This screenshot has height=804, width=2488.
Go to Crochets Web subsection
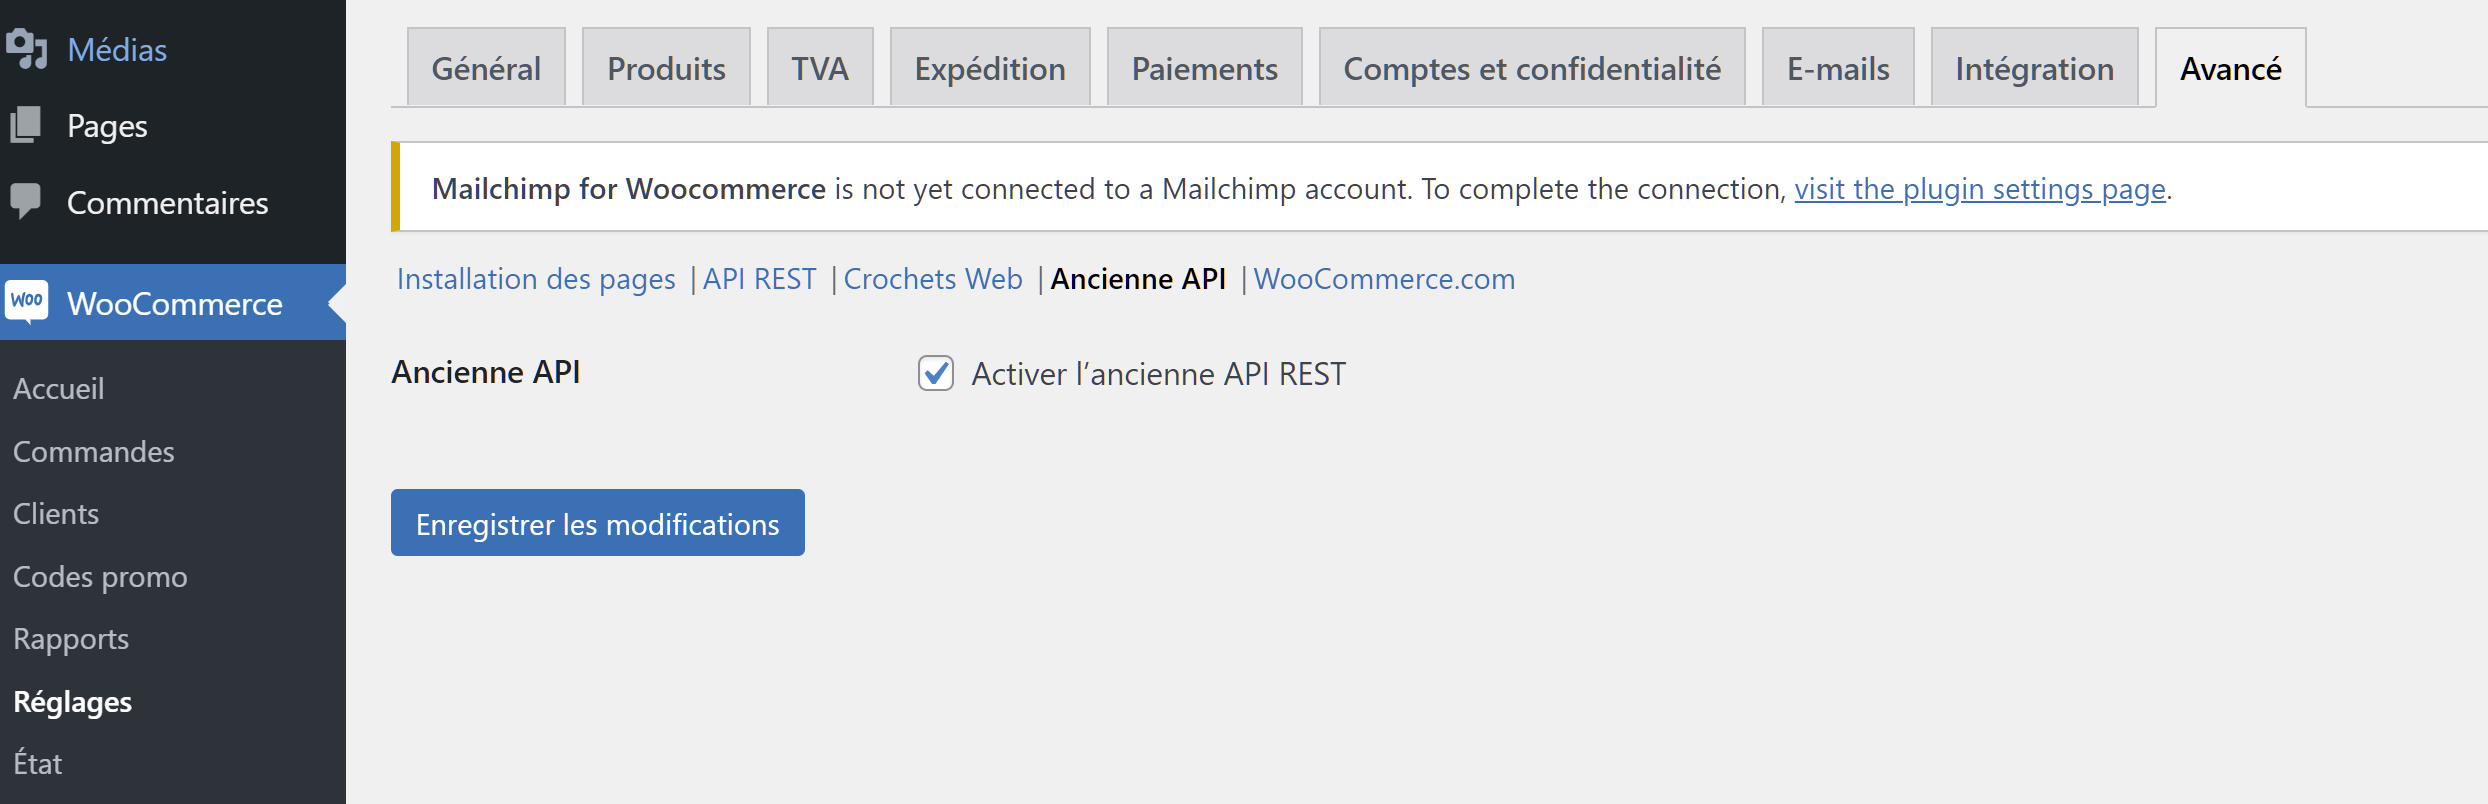click(x=933, y=278)
